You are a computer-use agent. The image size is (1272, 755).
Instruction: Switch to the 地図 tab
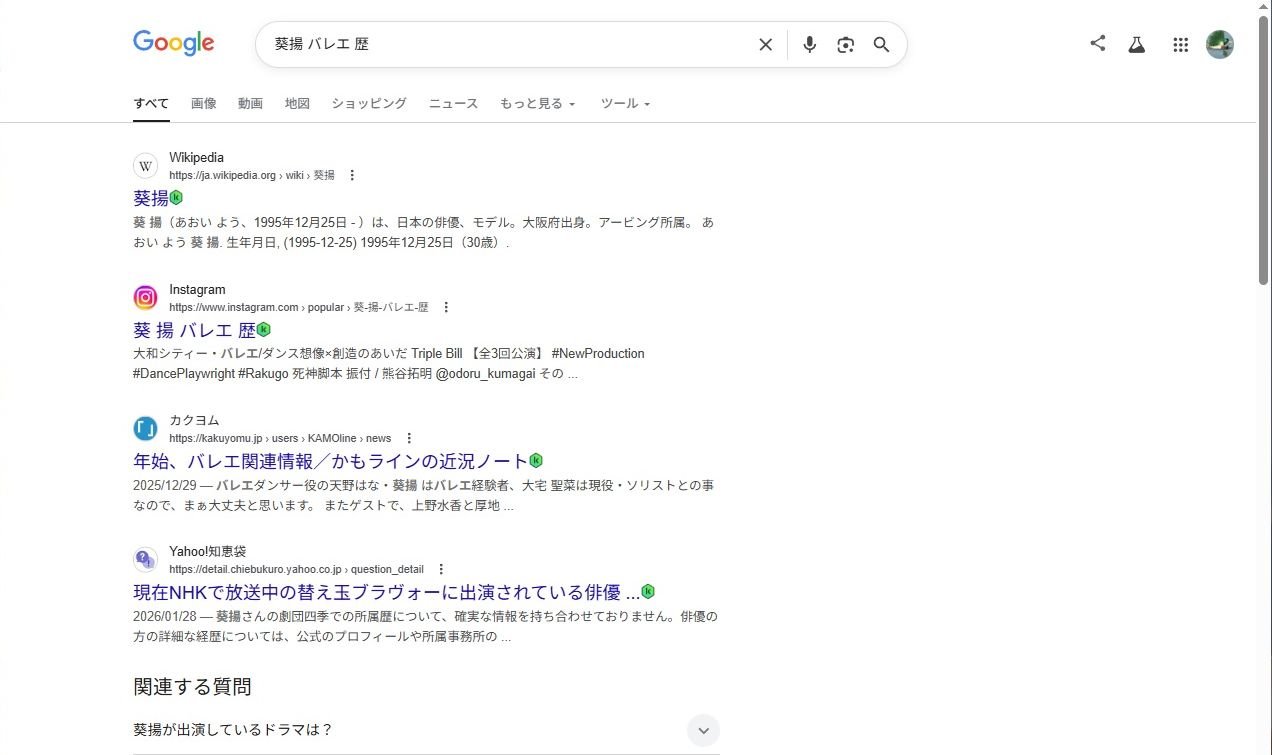pos(297,103)
